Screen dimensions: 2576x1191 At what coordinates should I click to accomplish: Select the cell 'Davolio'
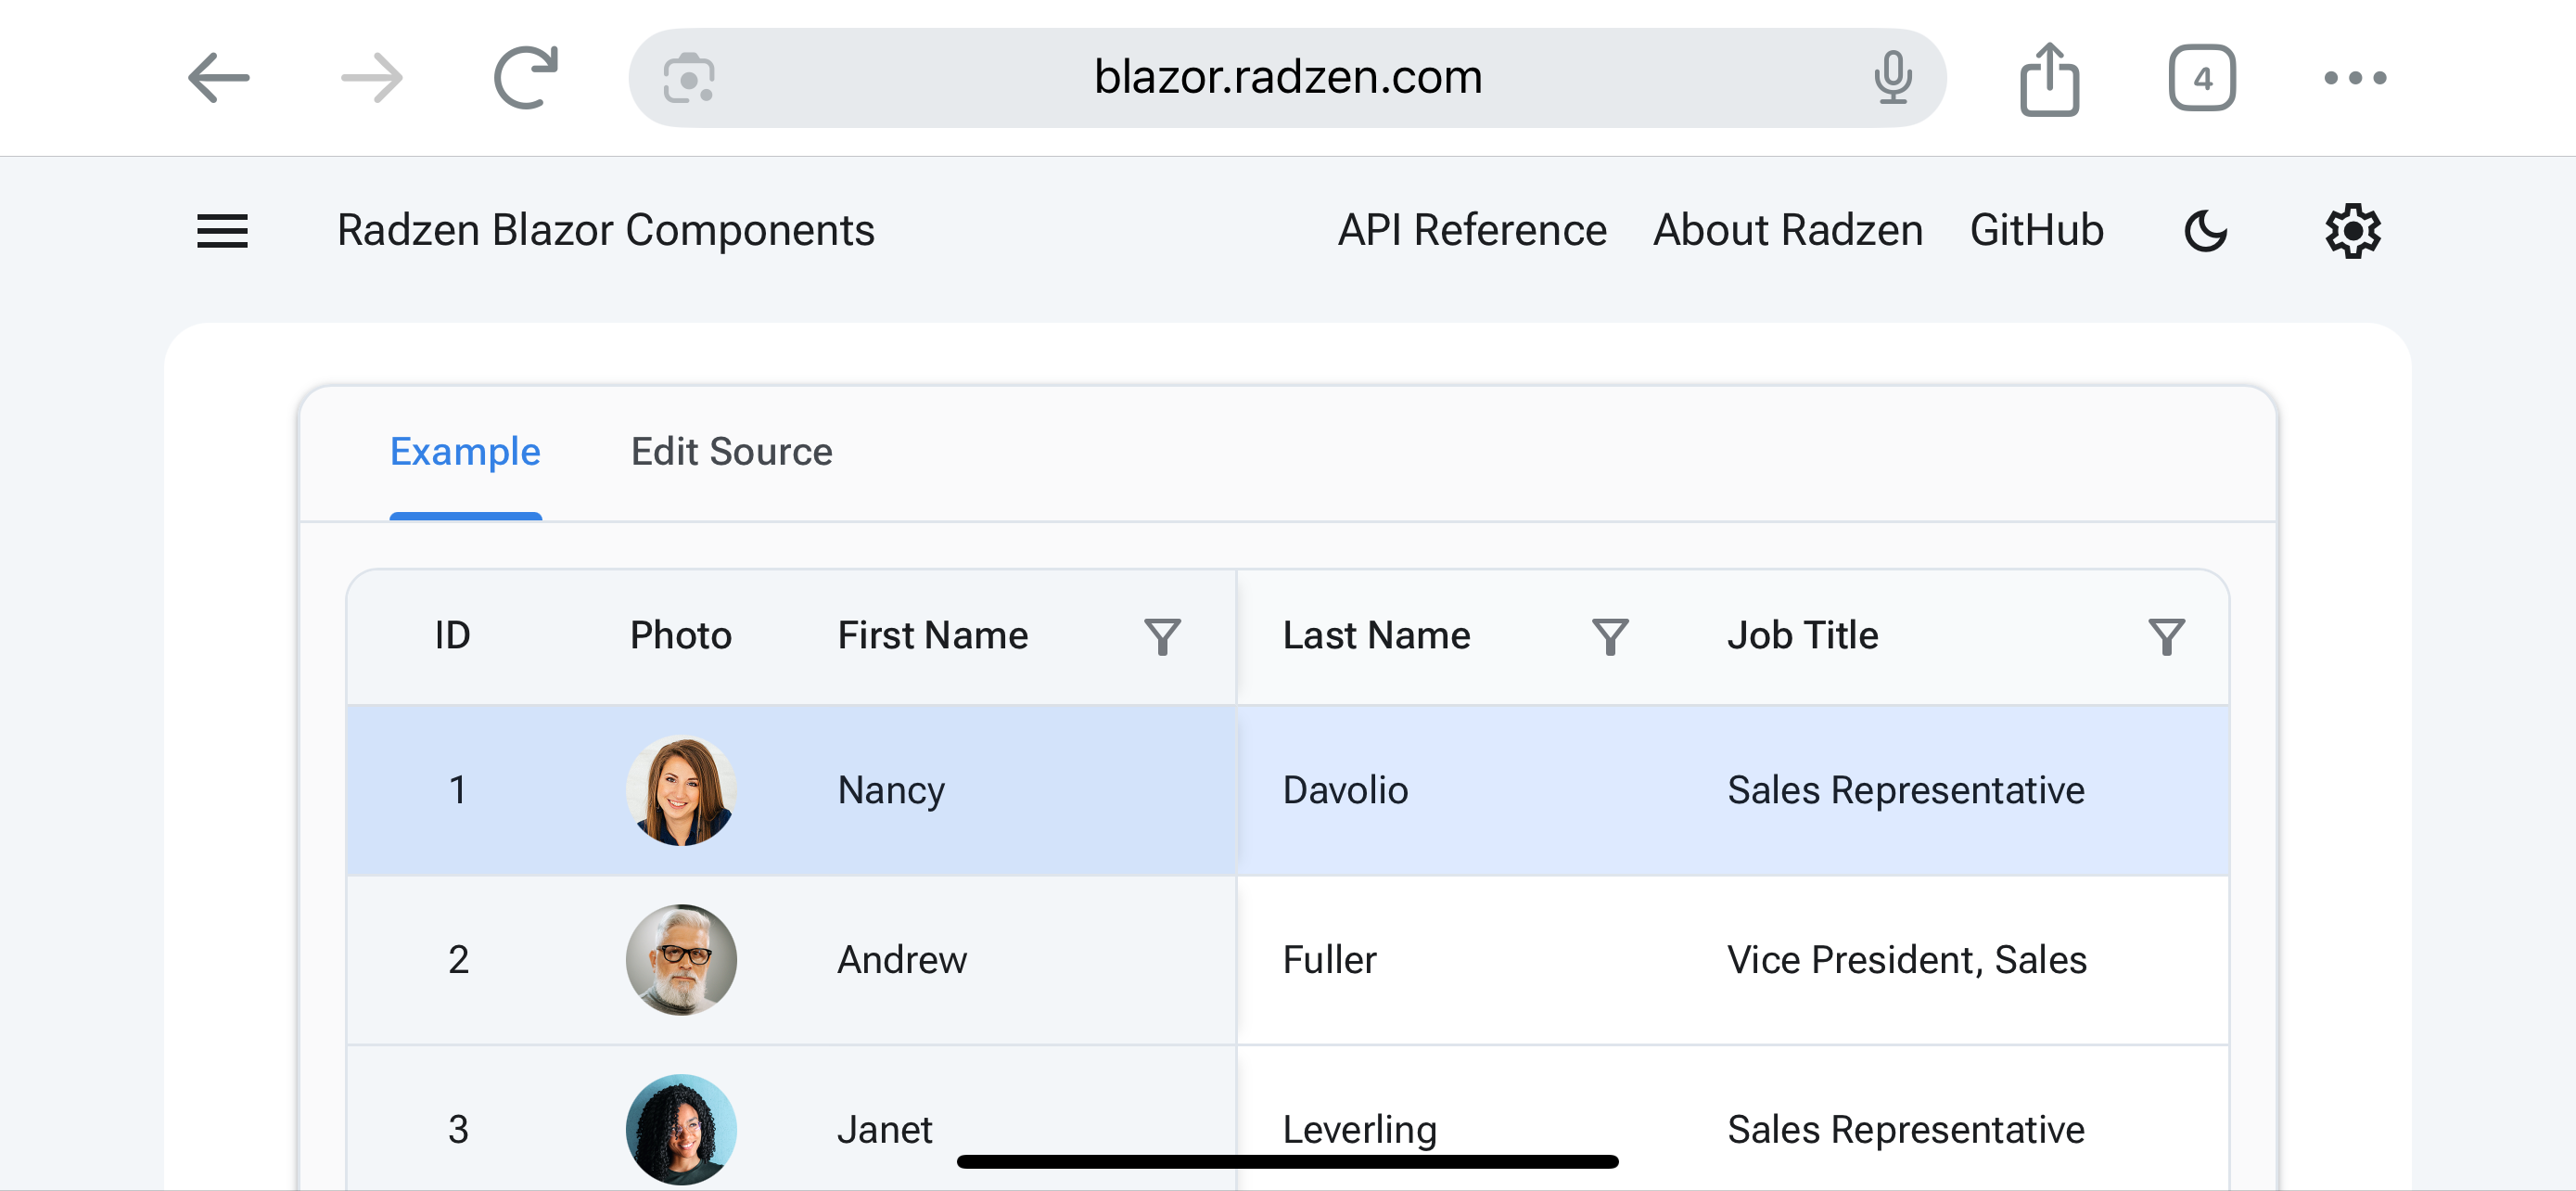pyautogui.click(x=1345, y=791)
